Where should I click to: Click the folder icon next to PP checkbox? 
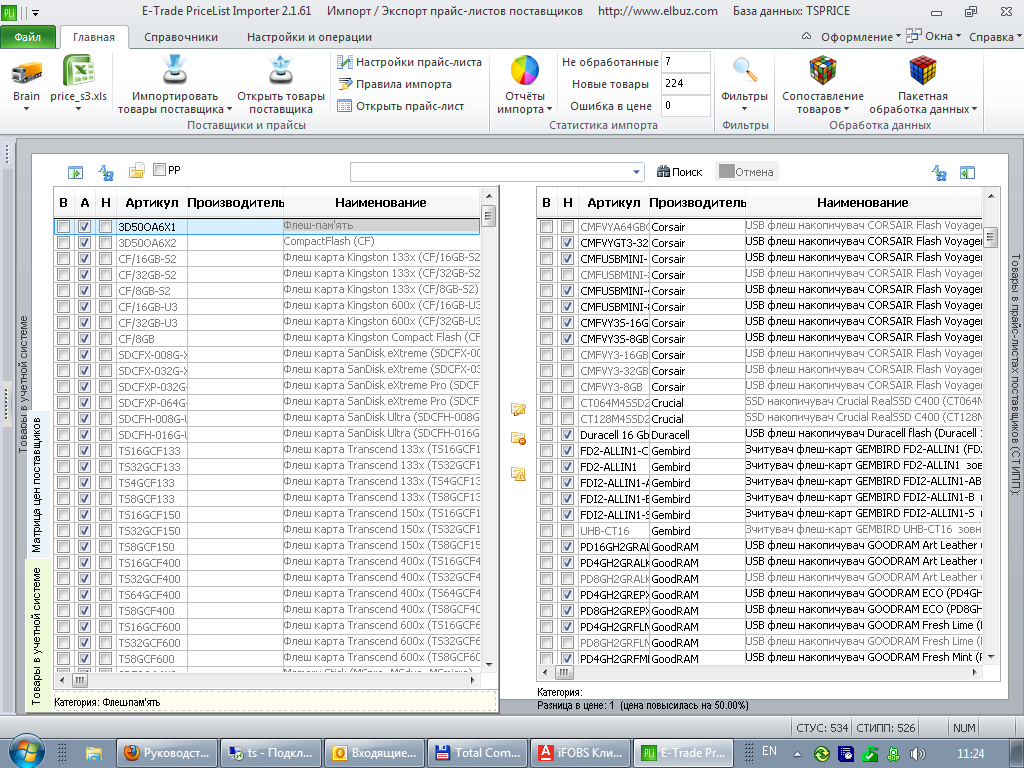click(x=136, y=171)
